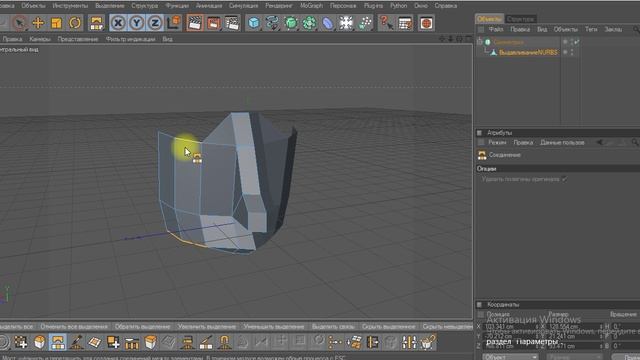Click the X size field in Coordinates
Screen dimensions: 640x360
click(573, 327)
